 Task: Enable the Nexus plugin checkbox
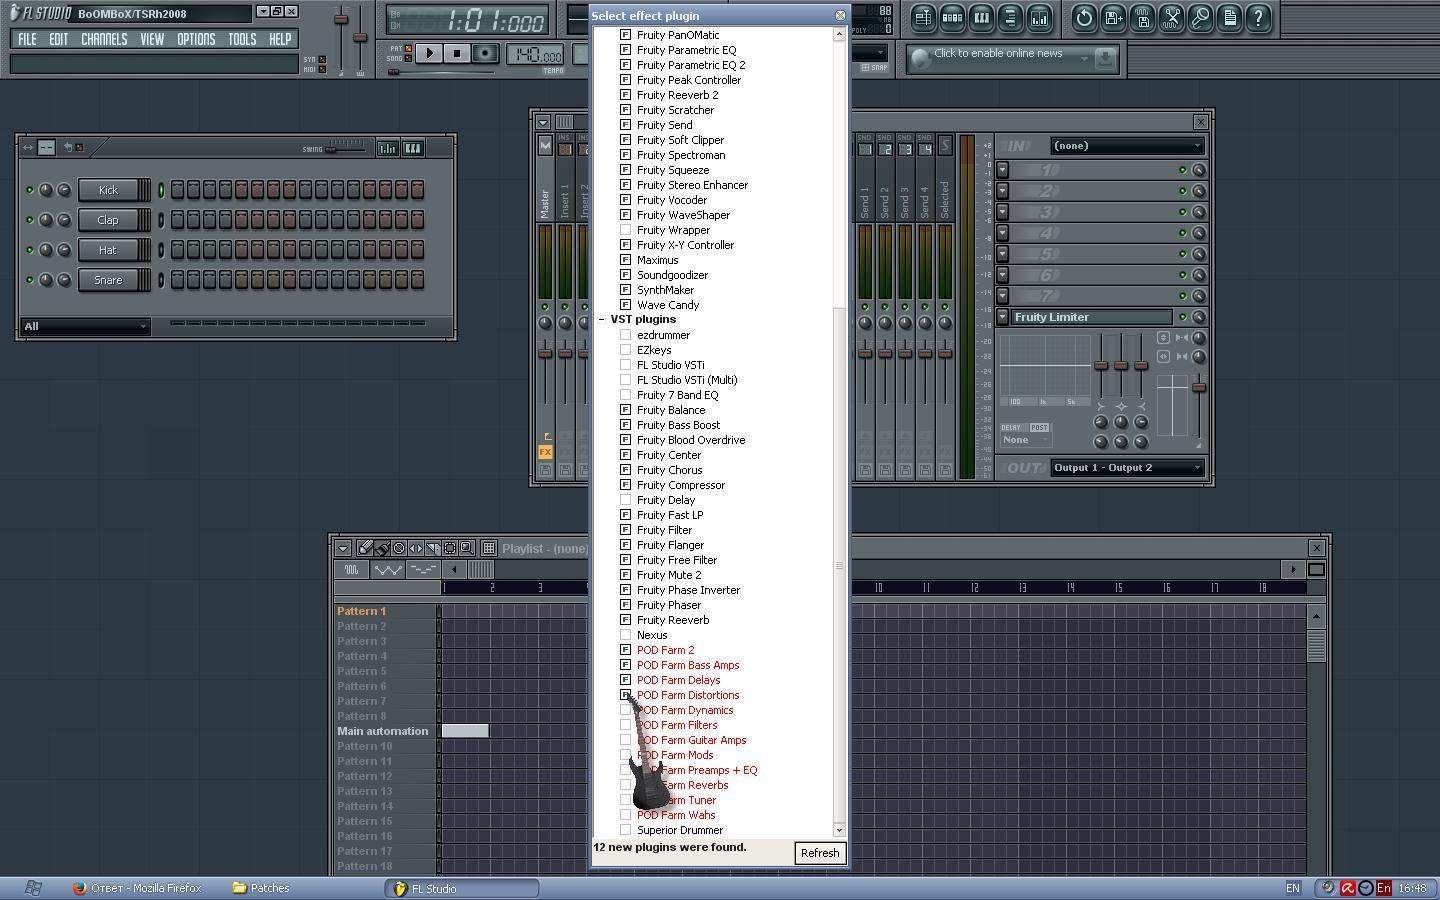[626, 635]
